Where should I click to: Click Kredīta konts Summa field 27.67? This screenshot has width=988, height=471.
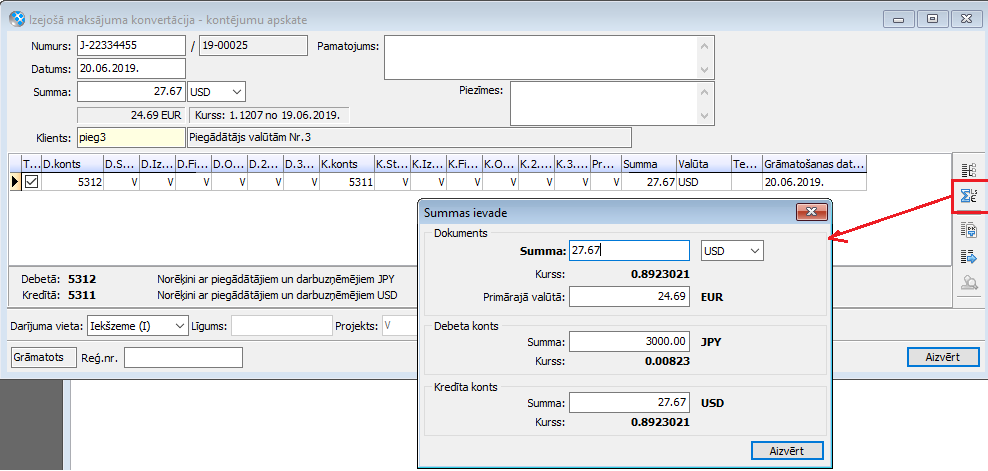coord(629,402)
